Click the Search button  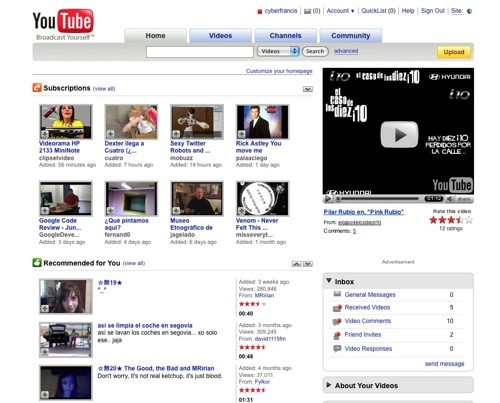[x=315, y=51]
